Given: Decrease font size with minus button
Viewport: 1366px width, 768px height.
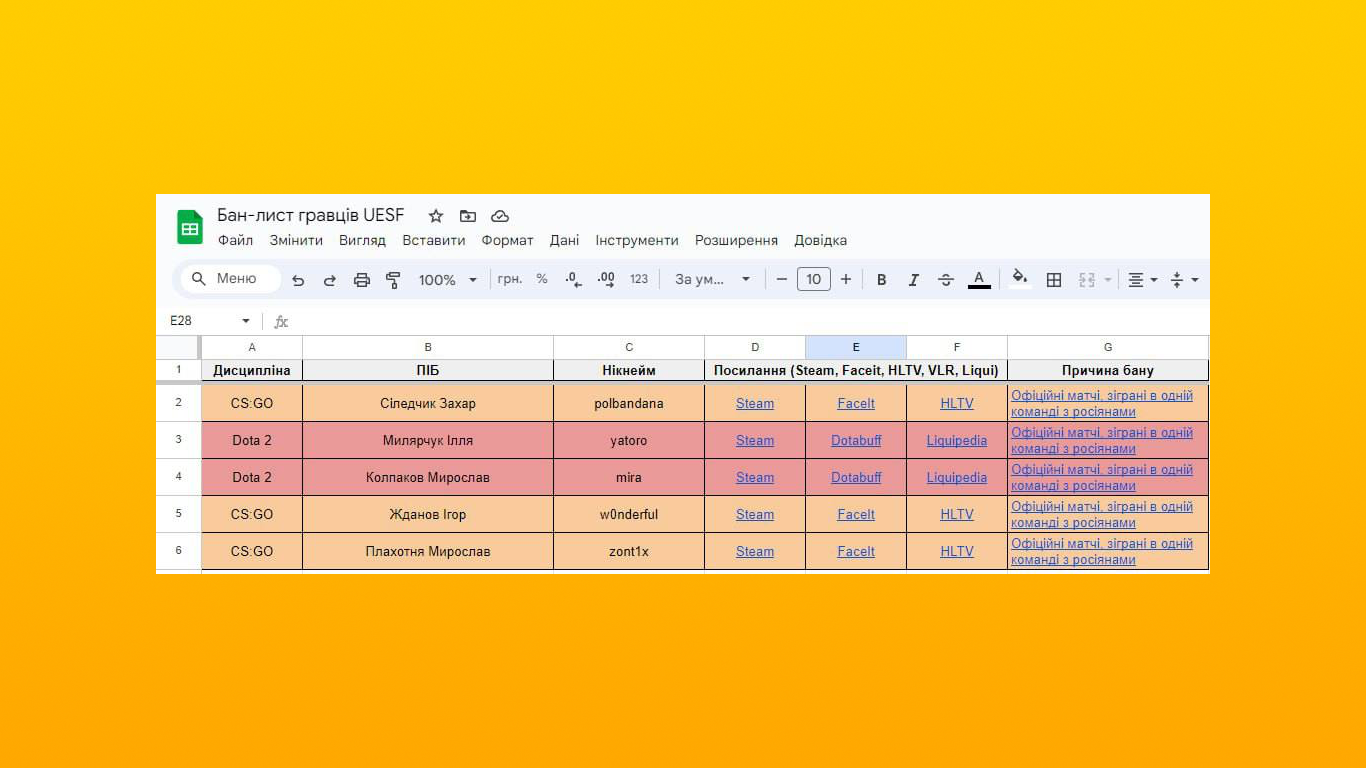Looking at the screenshot, I should click(x=782, y=279).
